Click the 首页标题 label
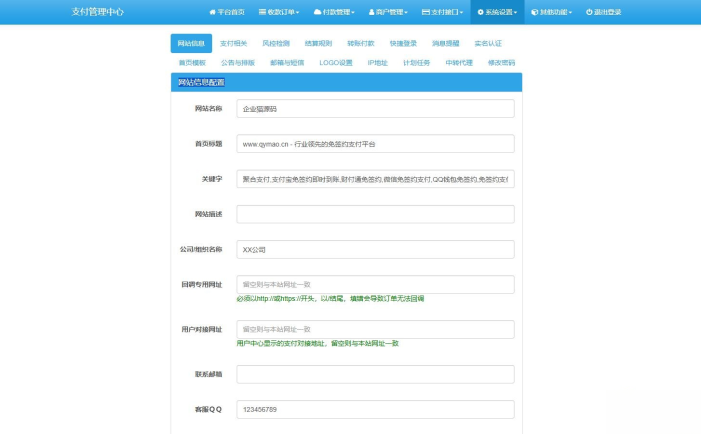This screenshot has height=434, width=701. click(x=208, y=144)
